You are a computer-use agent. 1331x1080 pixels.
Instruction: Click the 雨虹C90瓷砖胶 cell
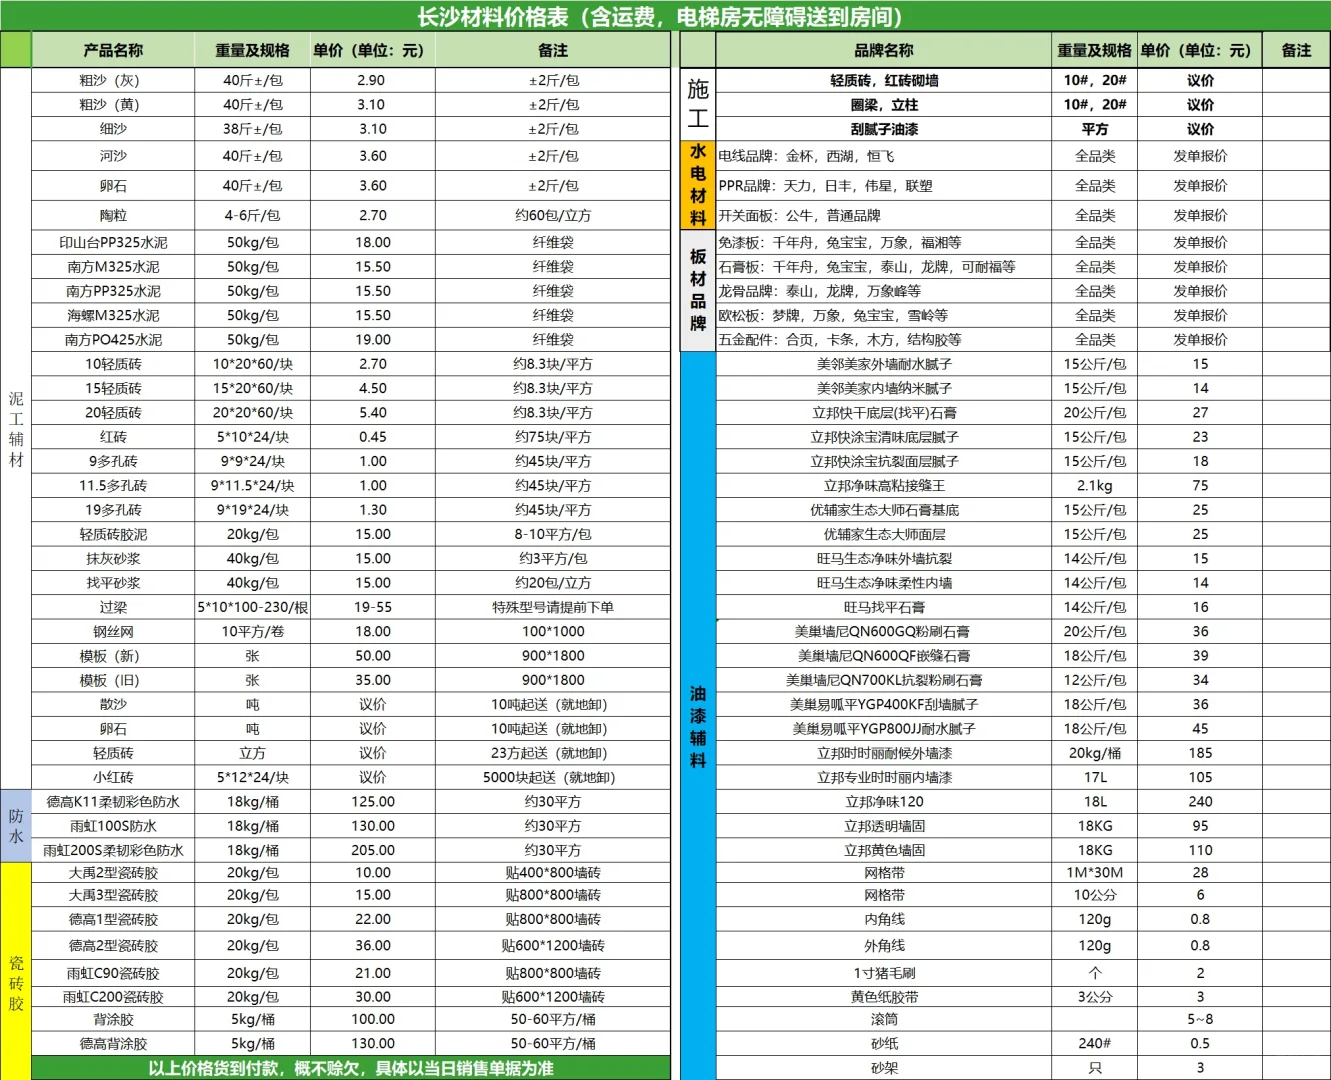[x=113, y=973]
